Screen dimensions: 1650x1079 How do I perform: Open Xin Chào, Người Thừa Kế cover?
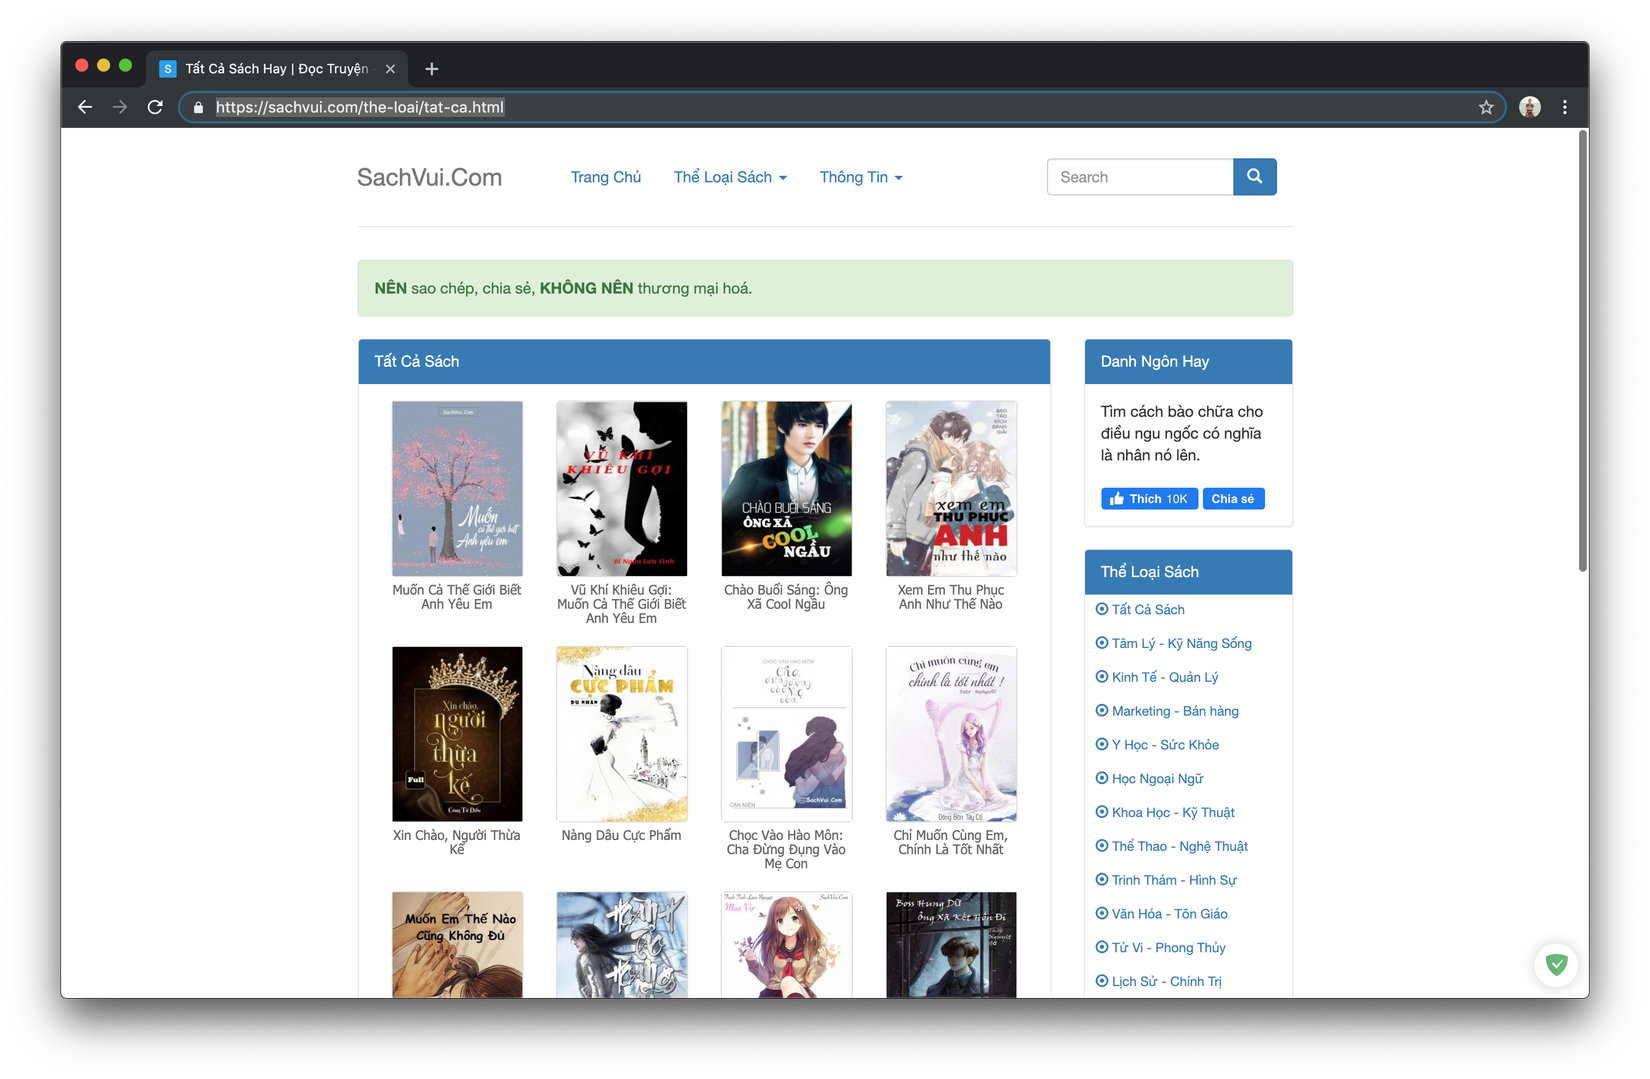[457, 734]
